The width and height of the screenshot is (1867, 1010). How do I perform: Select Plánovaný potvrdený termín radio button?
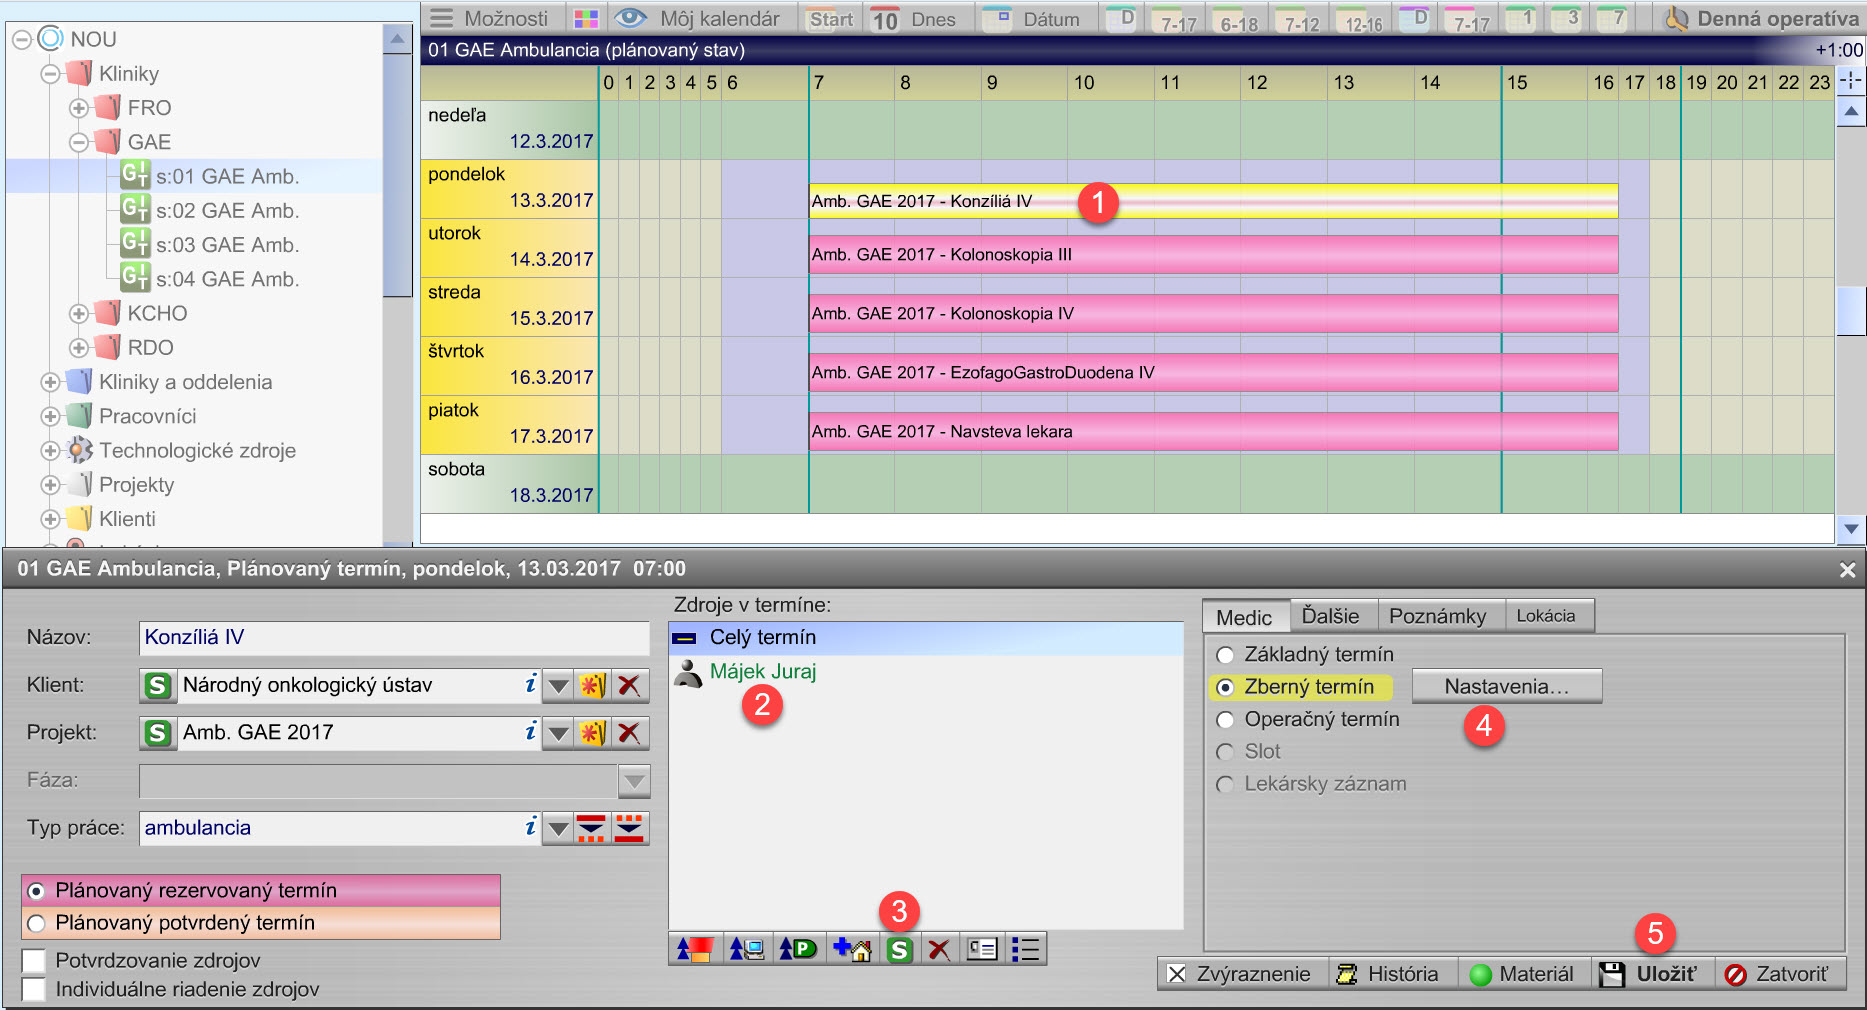click(37, 923)
